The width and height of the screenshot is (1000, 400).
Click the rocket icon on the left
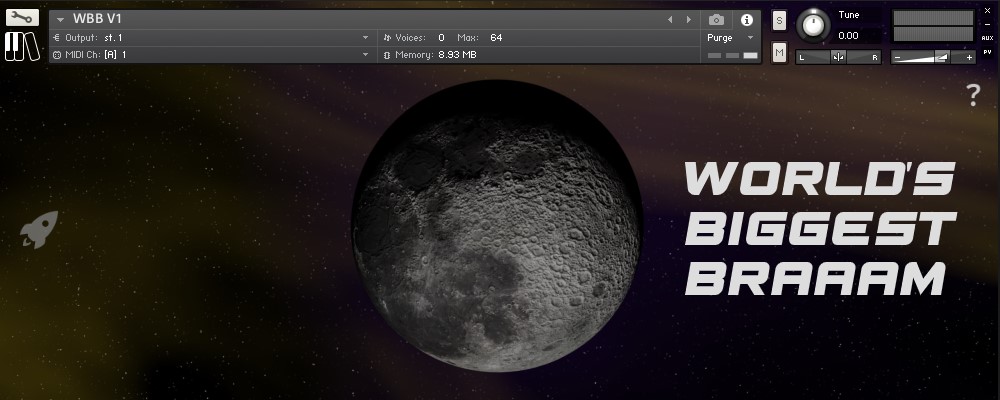click(x=39, y=229)
